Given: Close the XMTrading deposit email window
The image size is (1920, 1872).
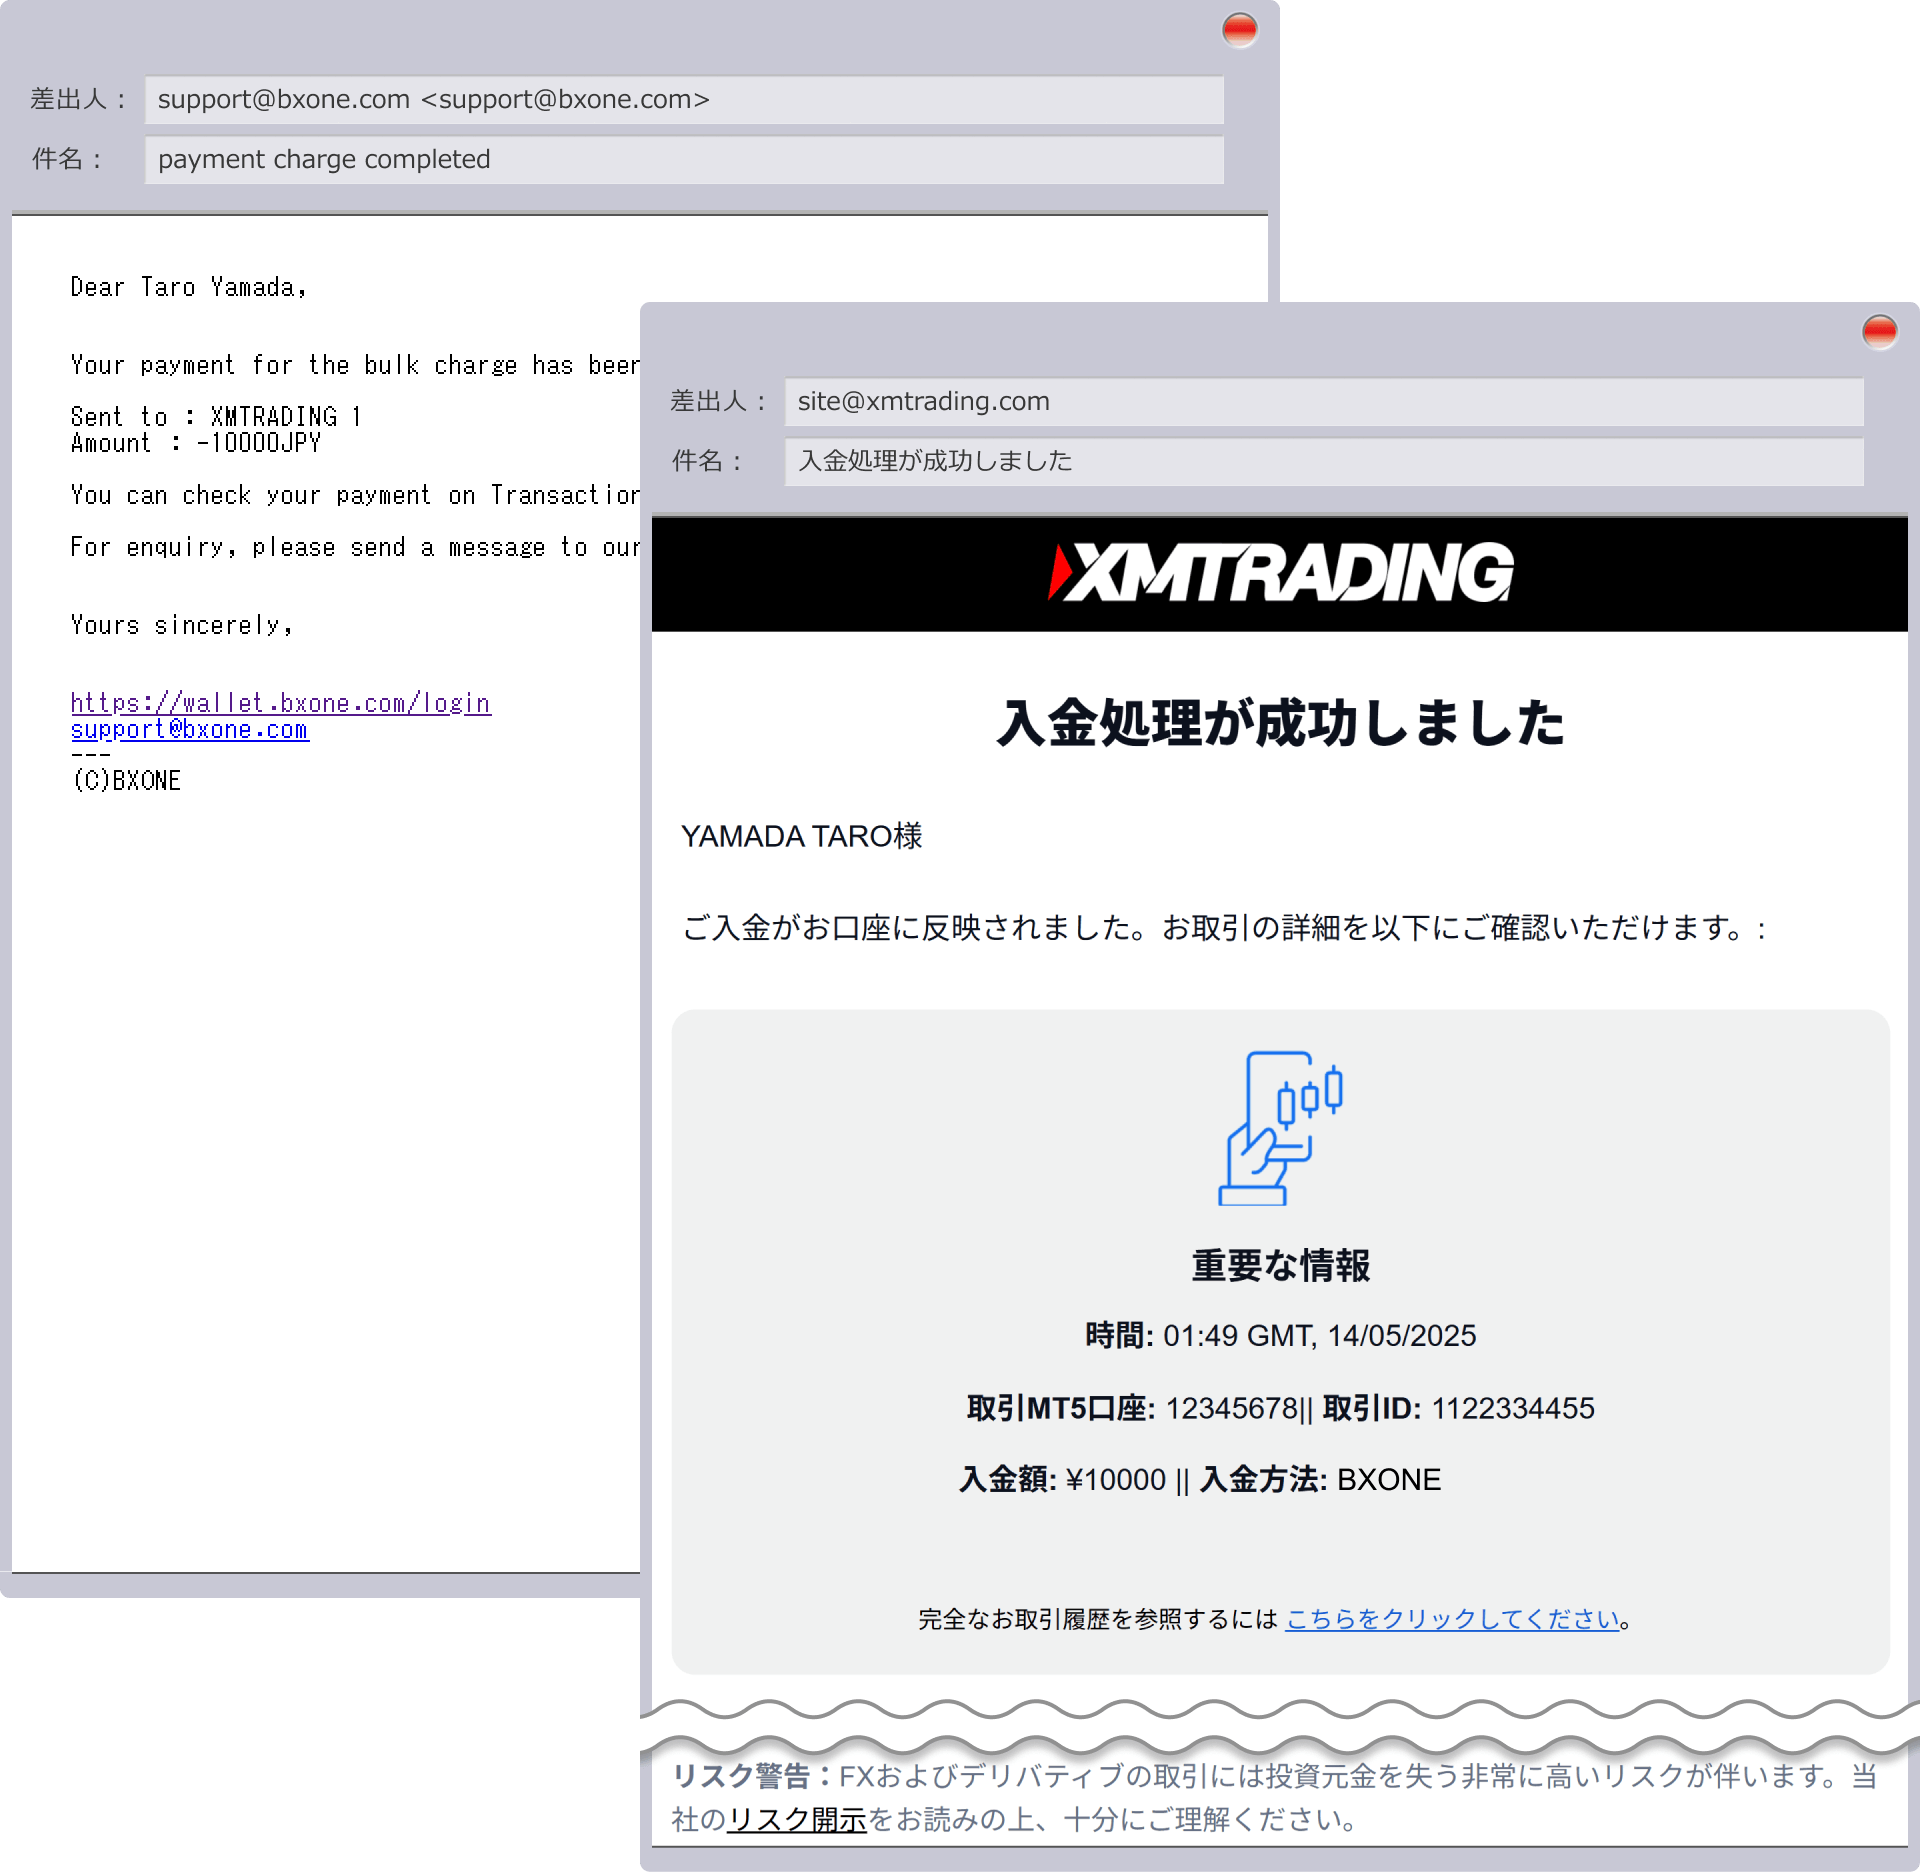Looking at the screenshot, I should point(1879,331).
